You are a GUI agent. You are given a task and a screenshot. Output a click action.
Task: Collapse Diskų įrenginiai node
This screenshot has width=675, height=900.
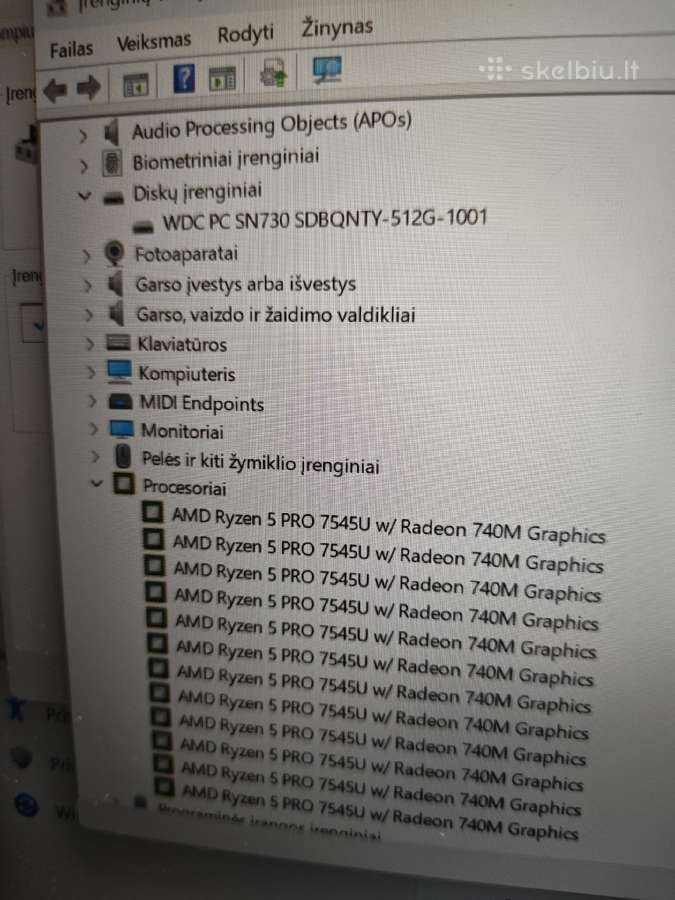[84, 196]
